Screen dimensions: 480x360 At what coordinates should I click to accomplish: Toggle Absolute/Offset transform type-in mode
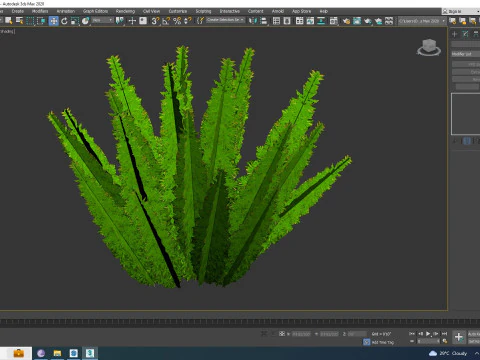click(x=282, y=334)
